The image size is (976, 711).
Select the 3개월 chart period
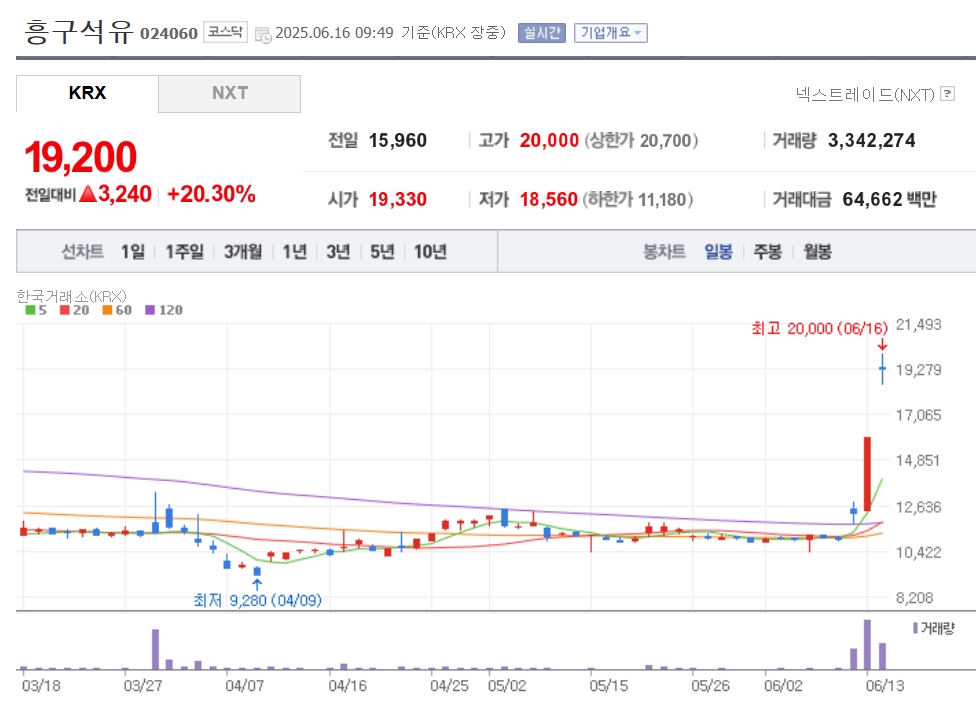(243, 252)
